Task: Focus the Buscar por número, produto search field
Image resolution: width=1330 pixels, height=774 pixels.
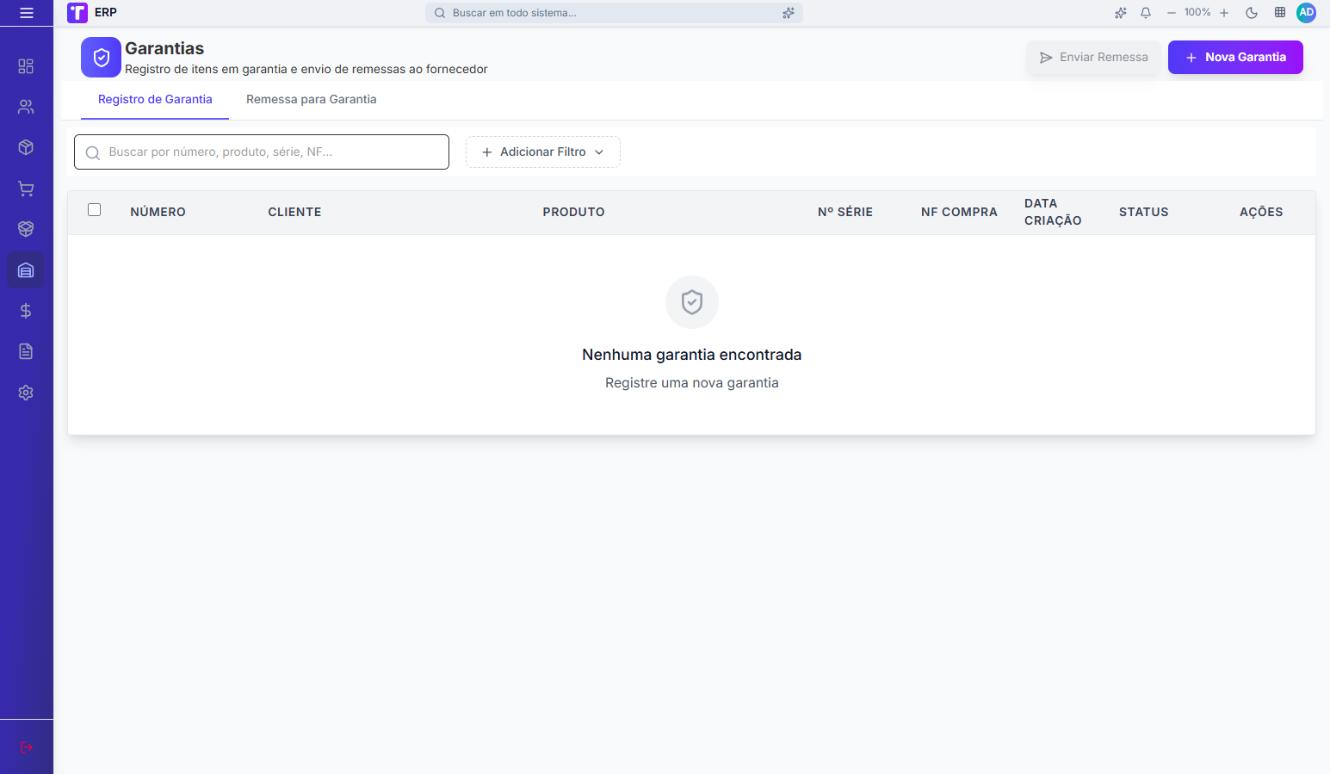Action: (x=262, y=152)
